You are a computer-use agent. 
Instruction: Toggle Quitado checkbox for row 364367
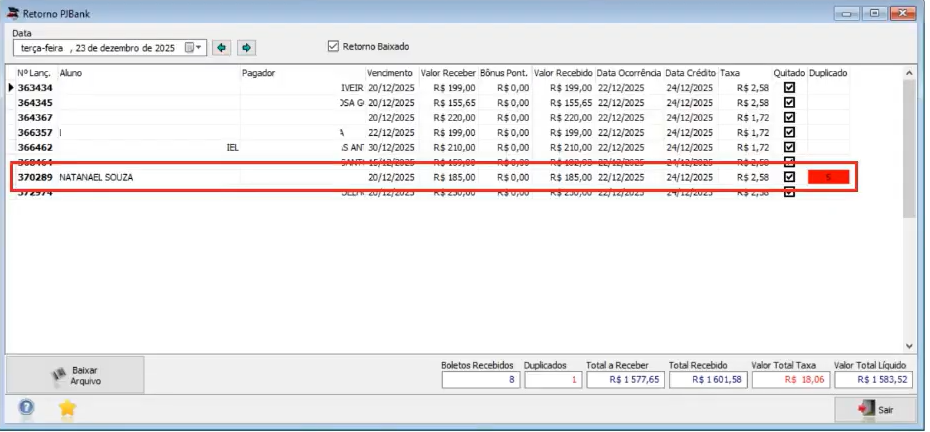tap(789, 117)
